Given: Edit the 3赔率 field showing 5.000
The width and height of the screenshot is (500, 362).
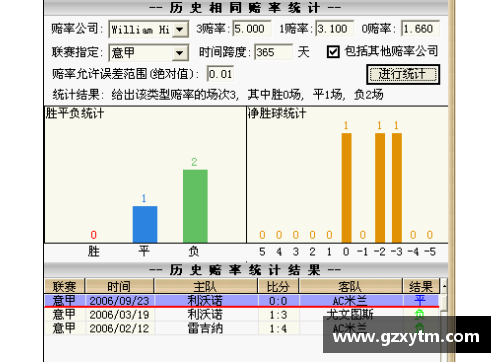Looking at the screenshot, I should pyautogui.click(x=252, y=29).
